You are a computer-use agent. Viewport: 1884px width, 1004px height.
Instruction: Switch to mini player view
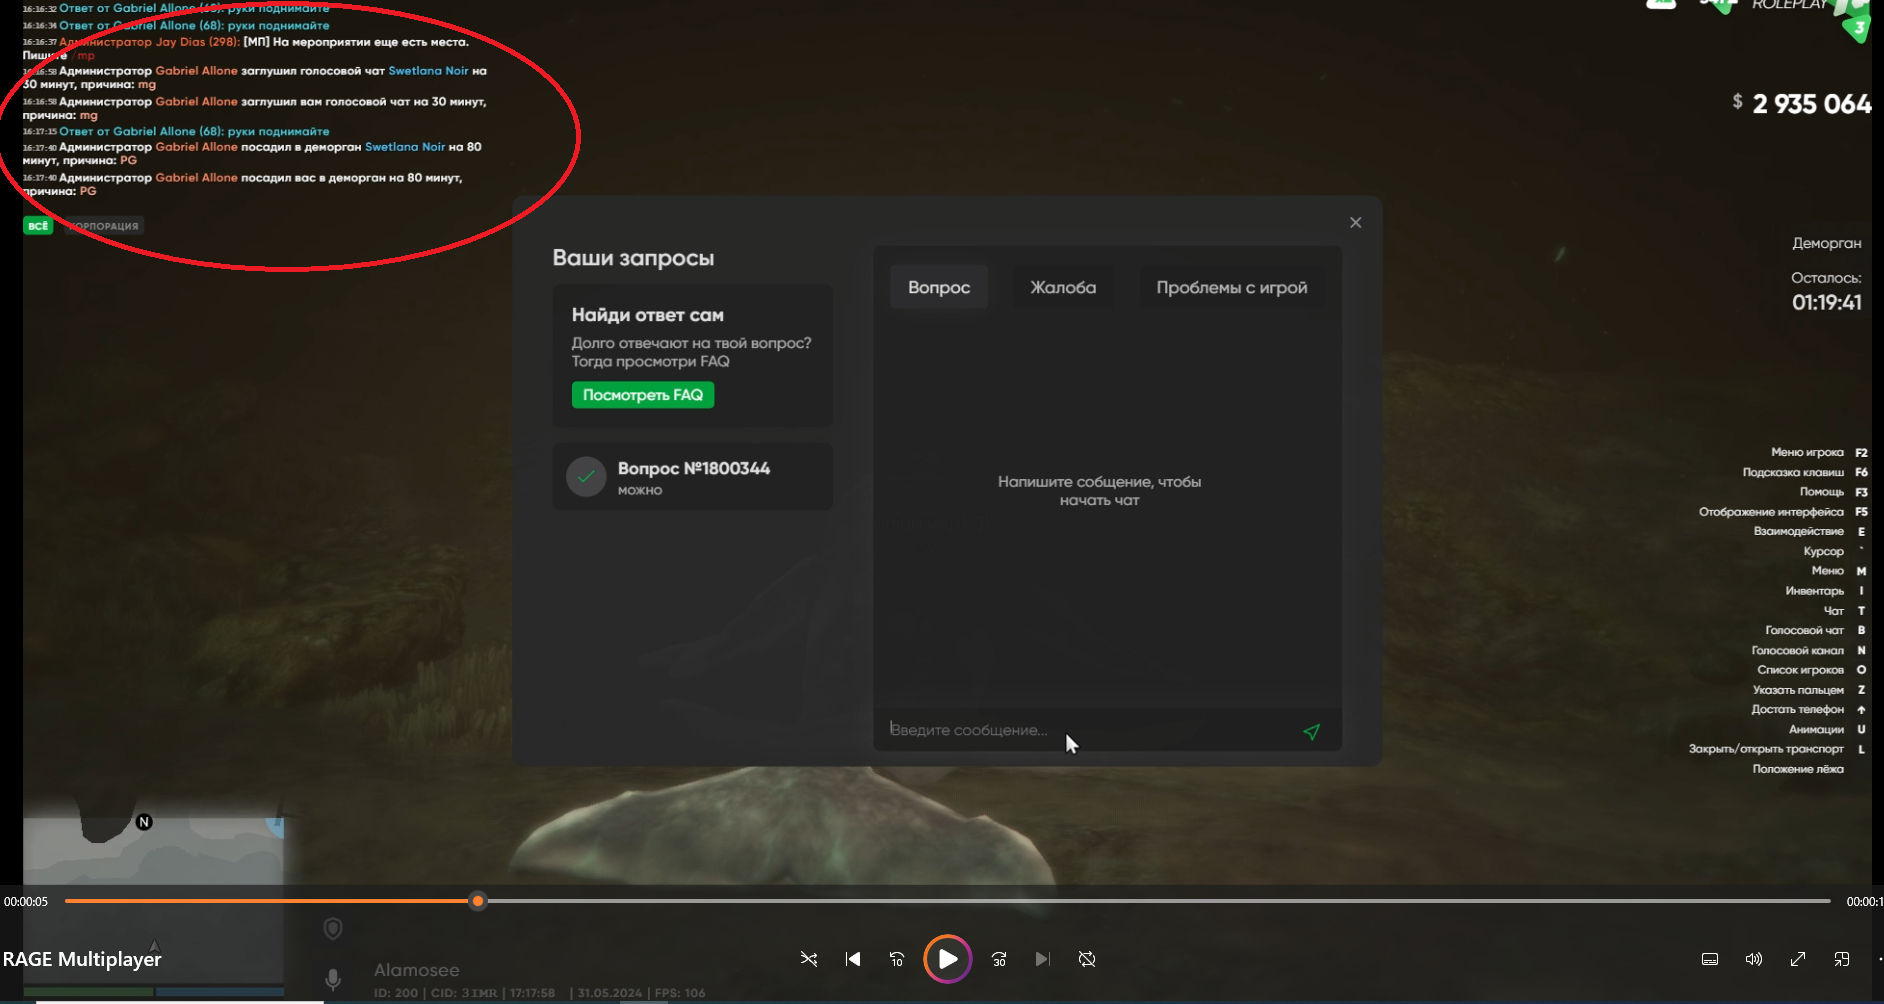click(x=1842, y=959)
